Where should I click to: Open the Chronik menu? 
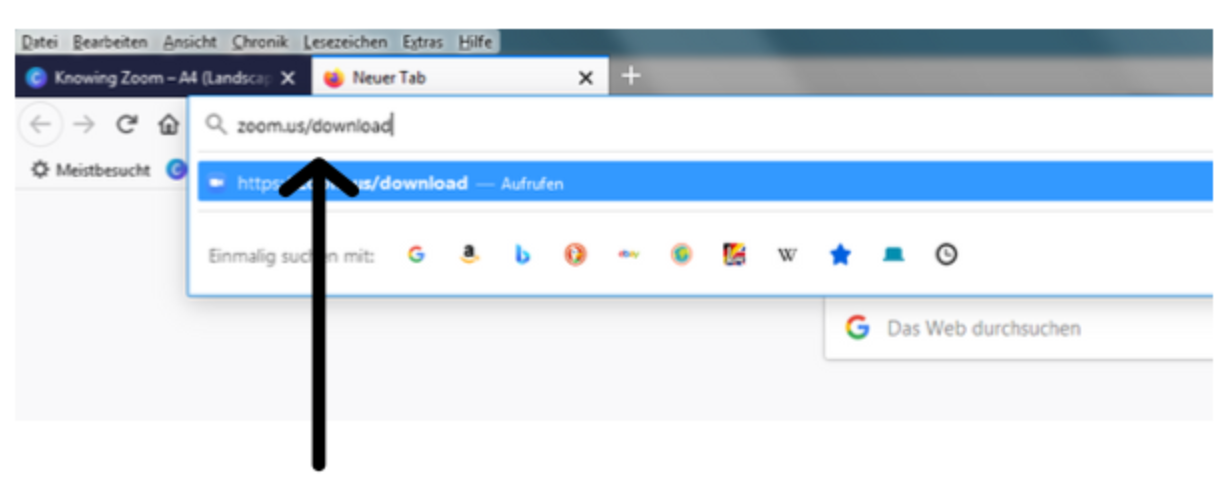(x=260, y=42)
